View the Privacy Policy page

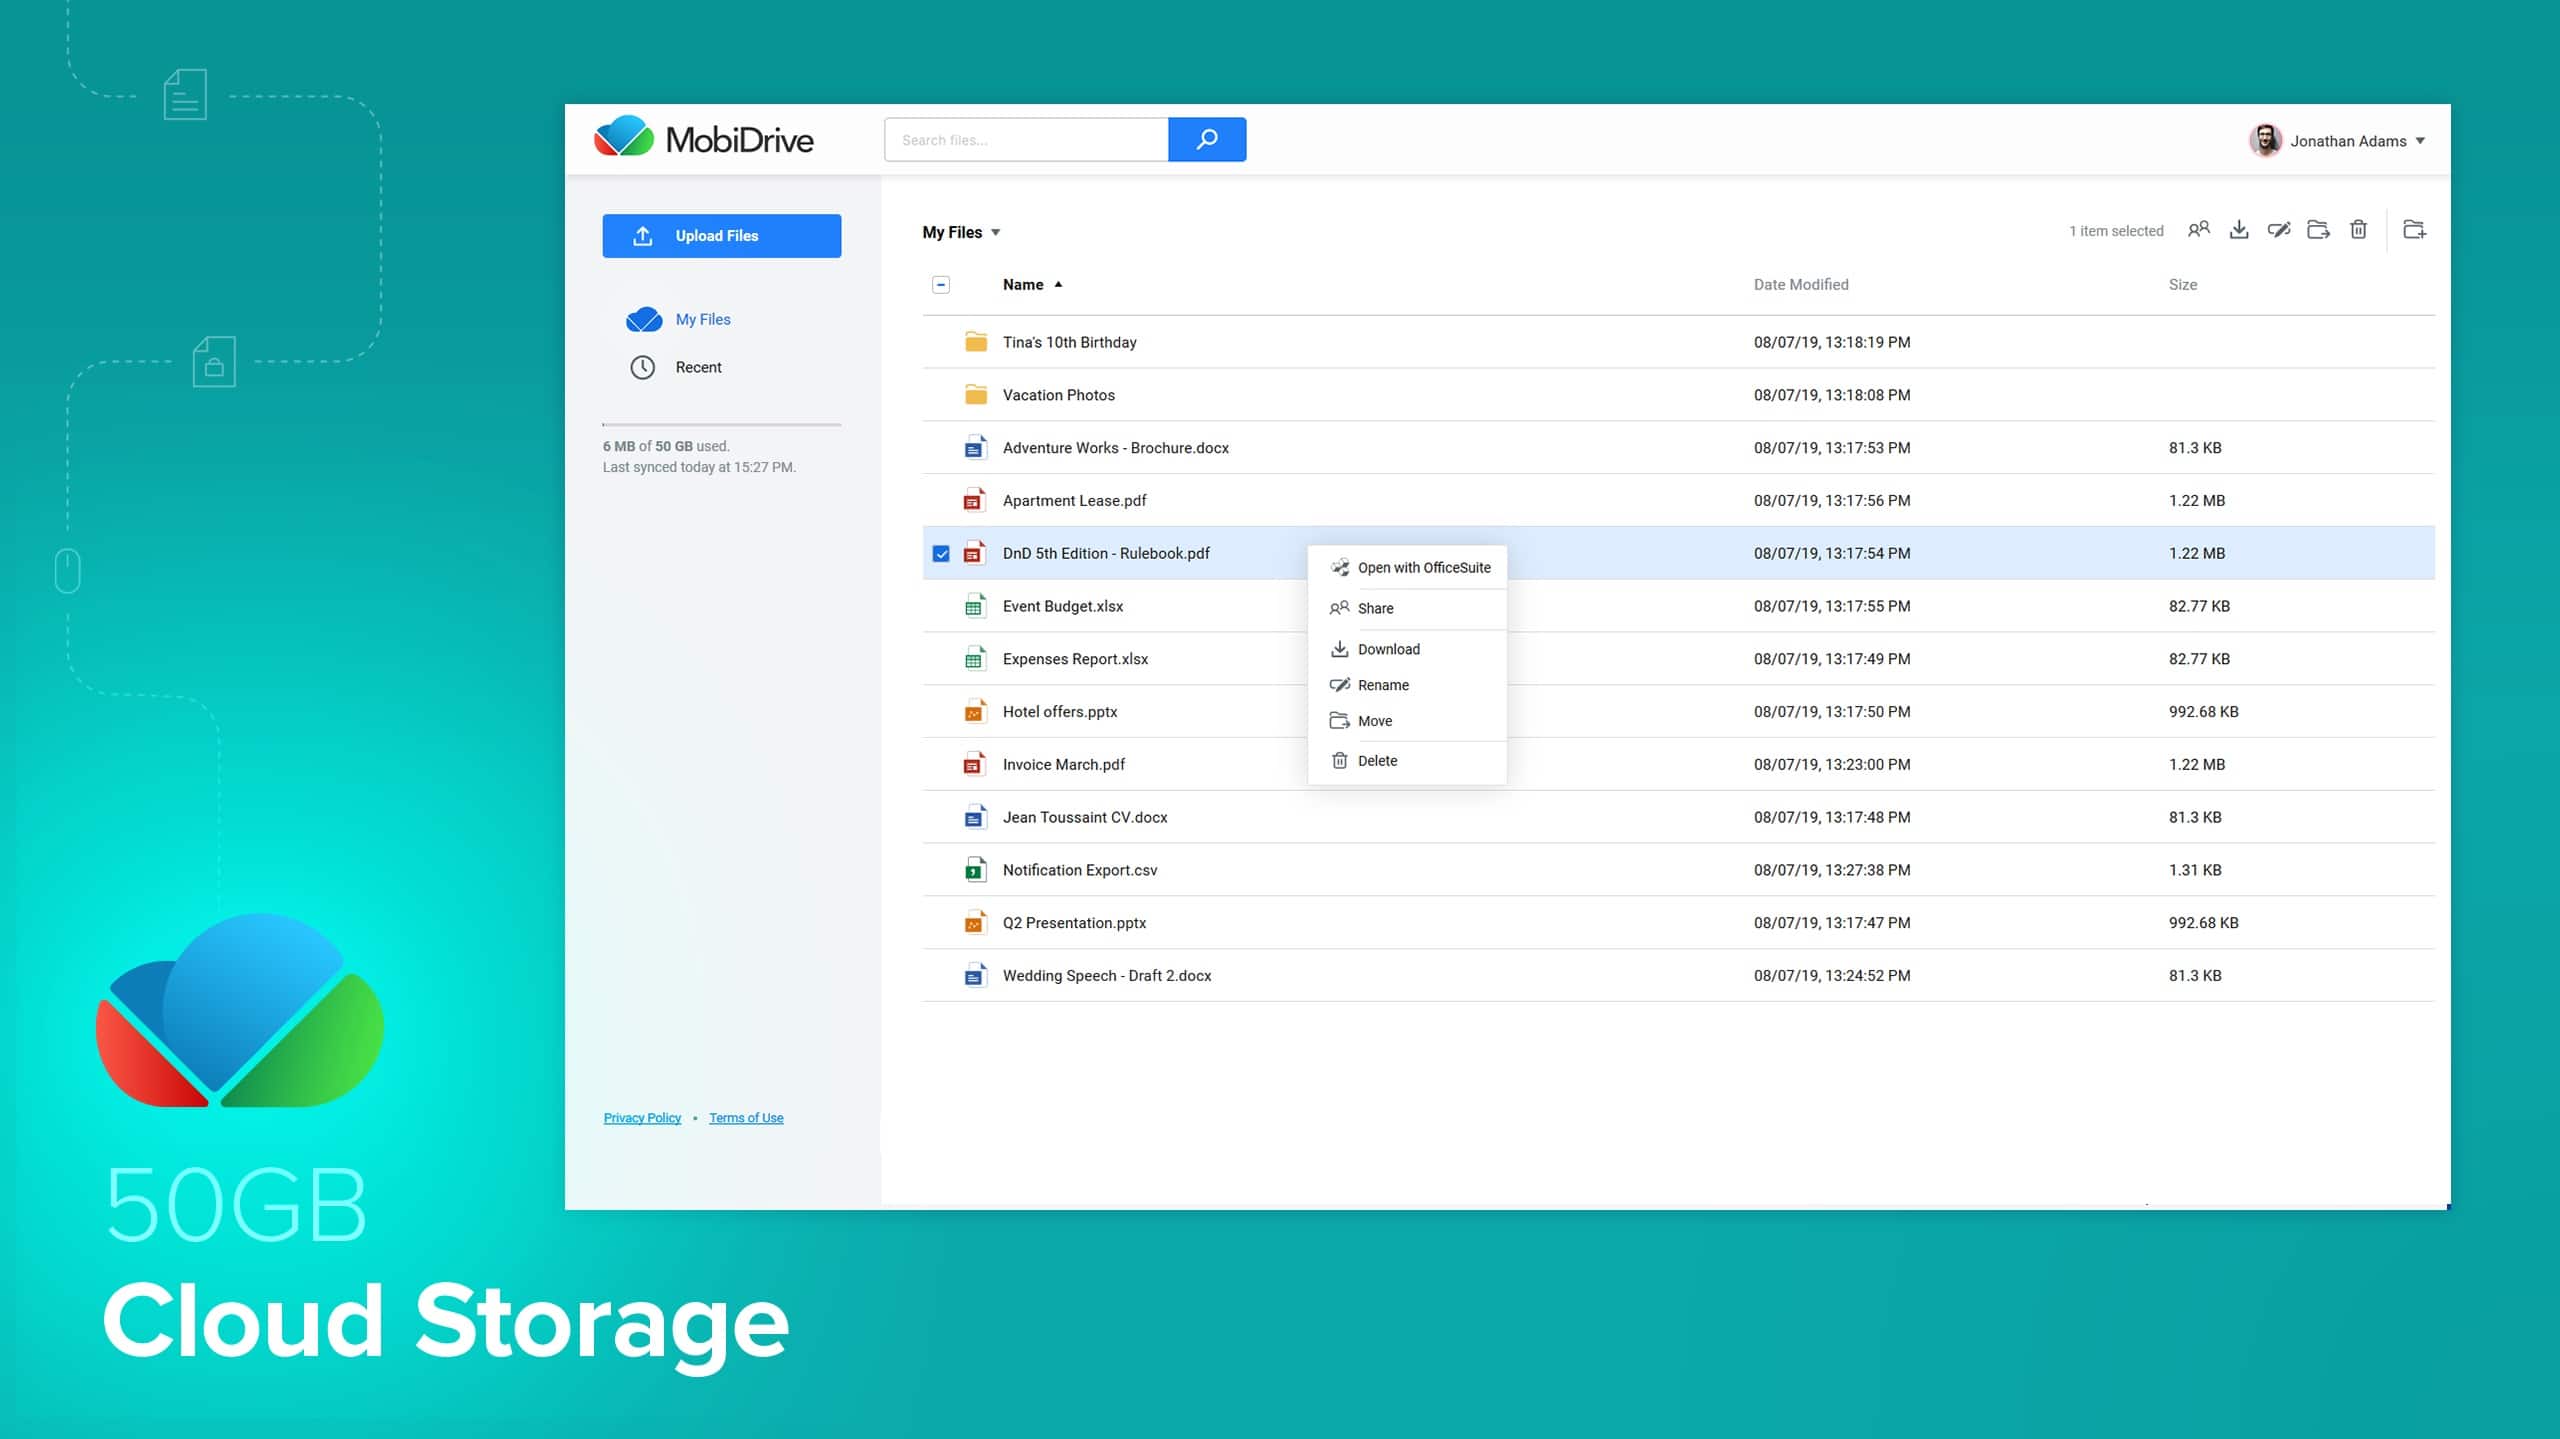tap(641, 1117)
